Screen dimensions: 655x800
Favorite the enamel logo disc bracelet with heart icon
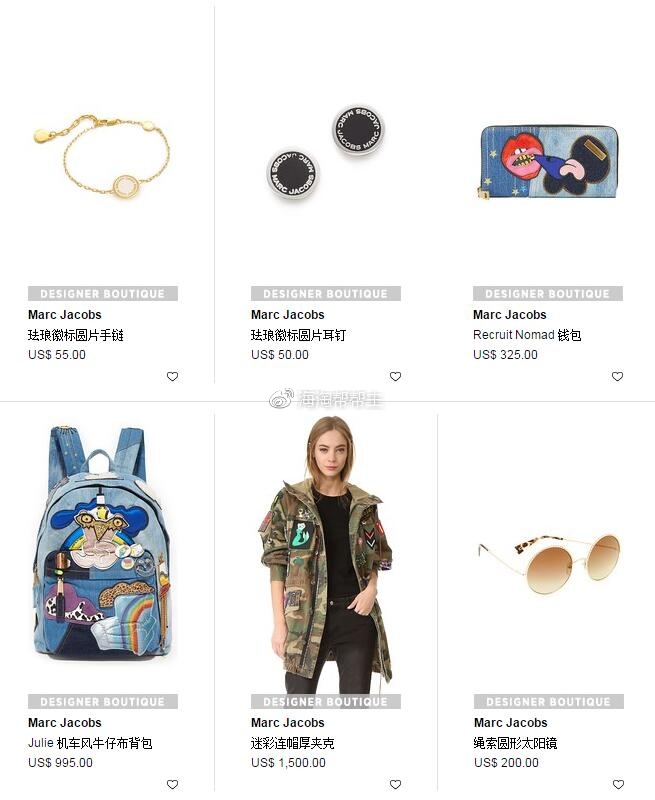coord(172,377)
